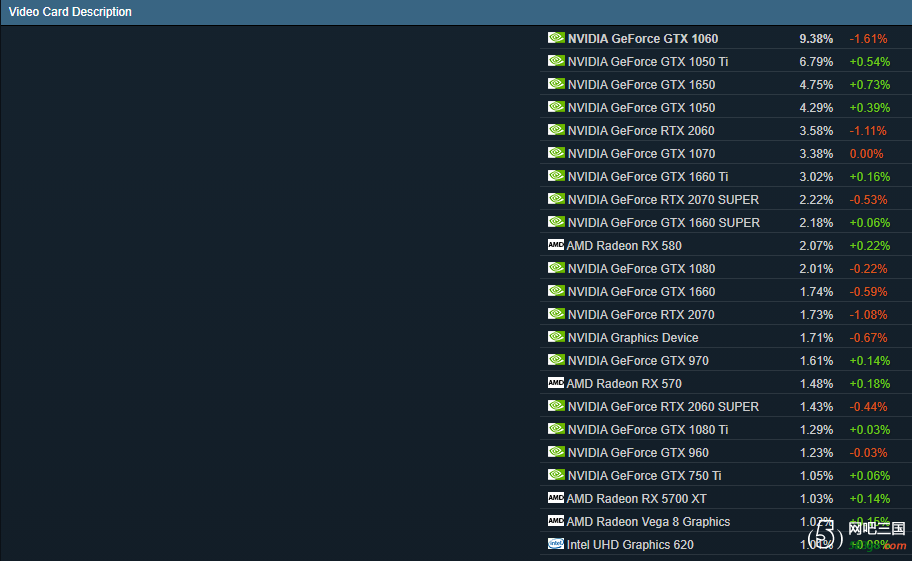This screenshot has height=561, width=912.
Task: Click the 4.75% share value
Action: pyautogui.click(x=816, y=85)
